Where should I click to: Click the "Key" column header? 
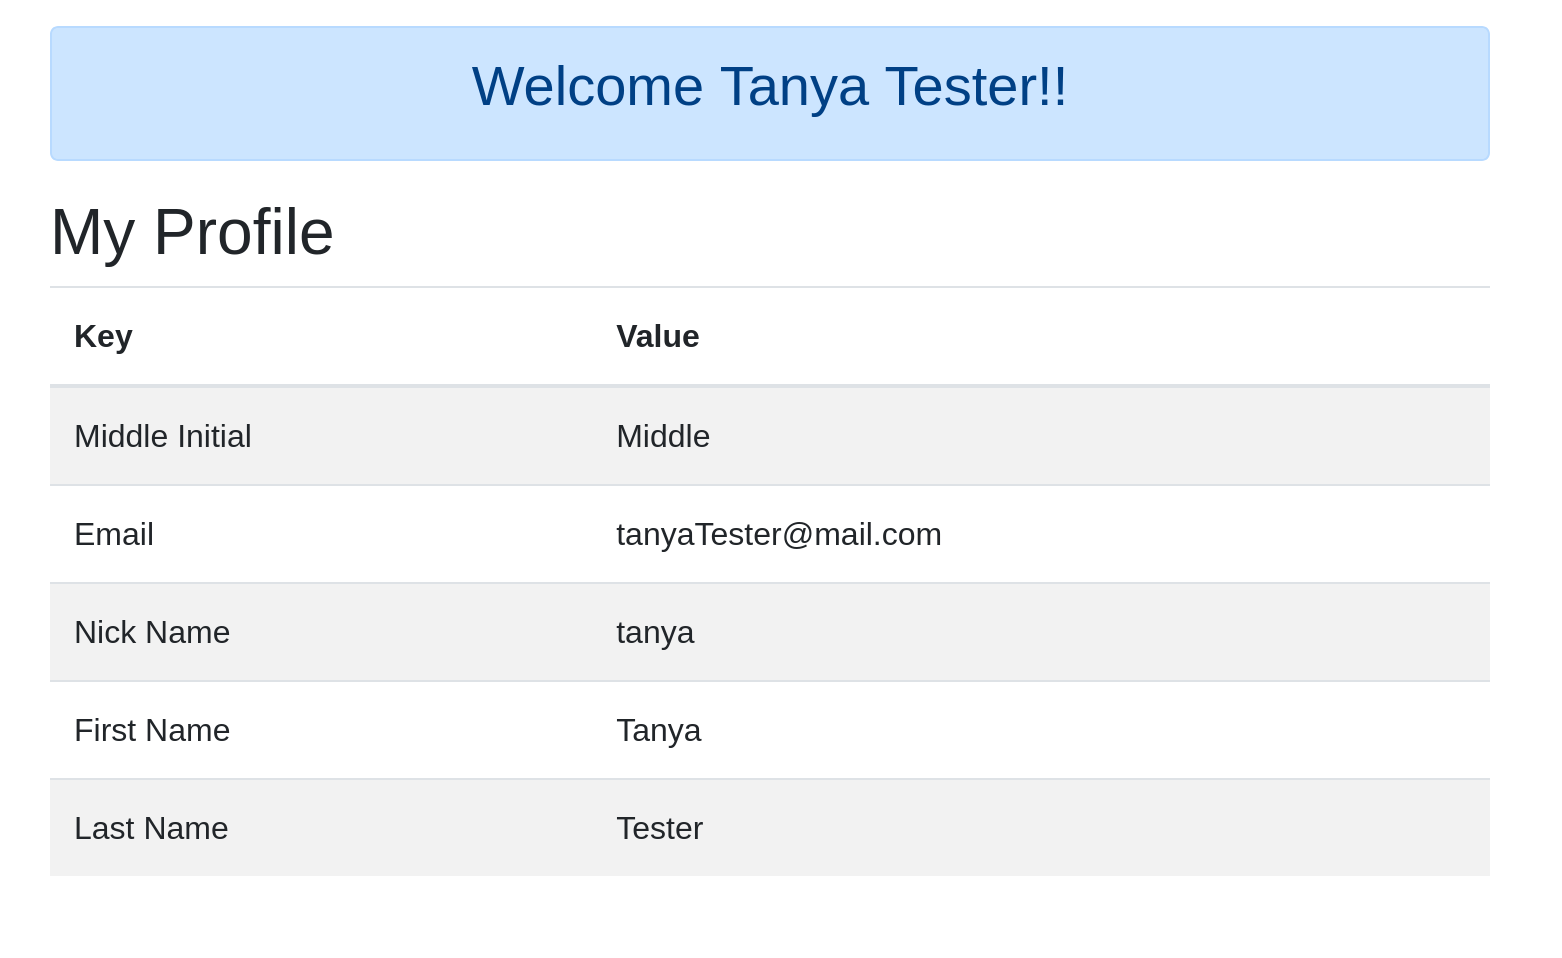click(x=103, y=337)
